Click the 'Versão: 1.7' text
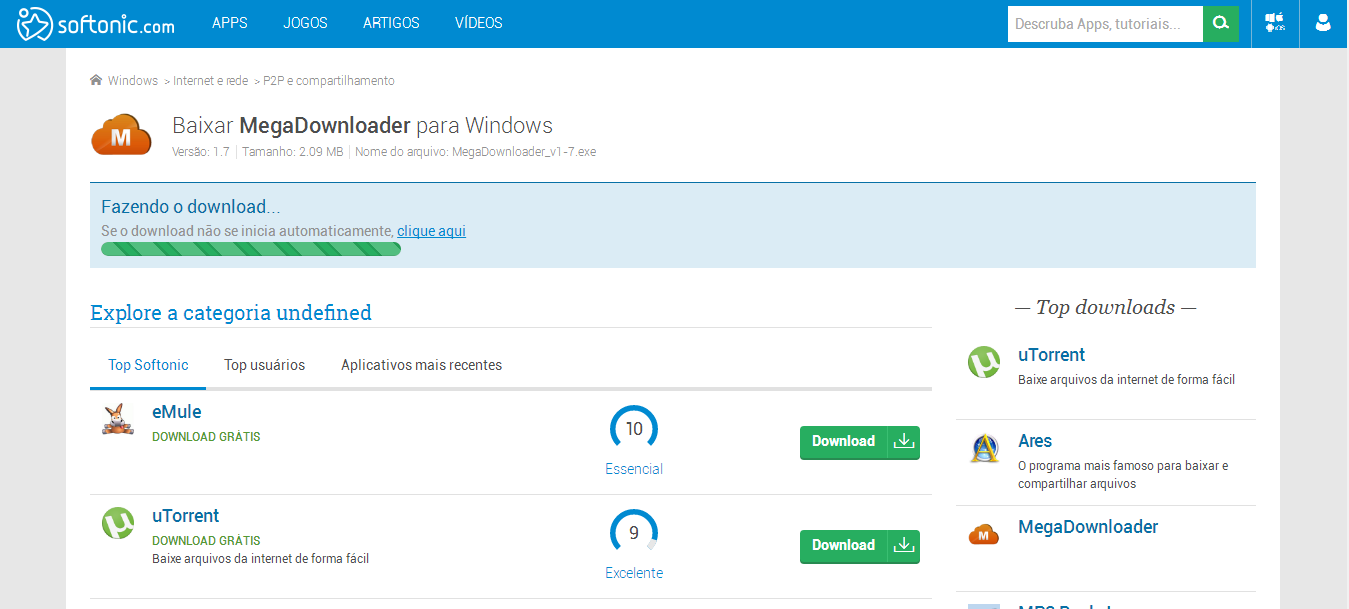 (x=201, y=152)
